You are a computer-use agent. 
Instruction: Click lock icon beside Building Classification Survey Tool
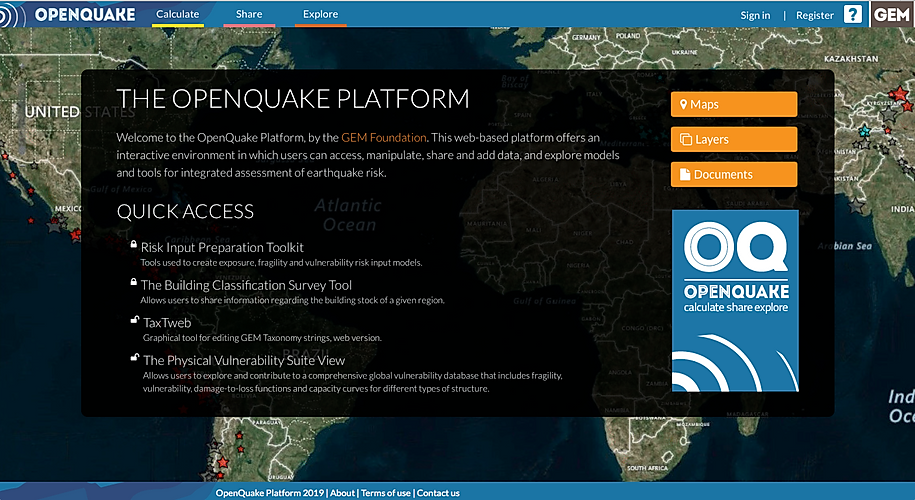(x=134, y=282)
